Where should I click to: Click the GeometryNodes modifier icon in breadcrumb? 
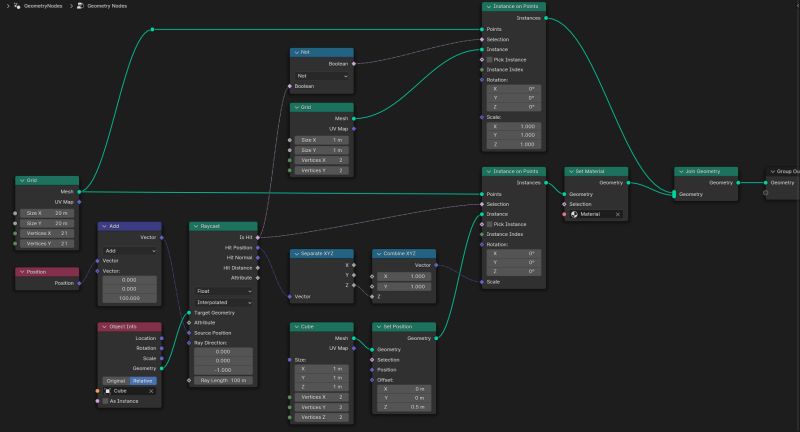18,6
